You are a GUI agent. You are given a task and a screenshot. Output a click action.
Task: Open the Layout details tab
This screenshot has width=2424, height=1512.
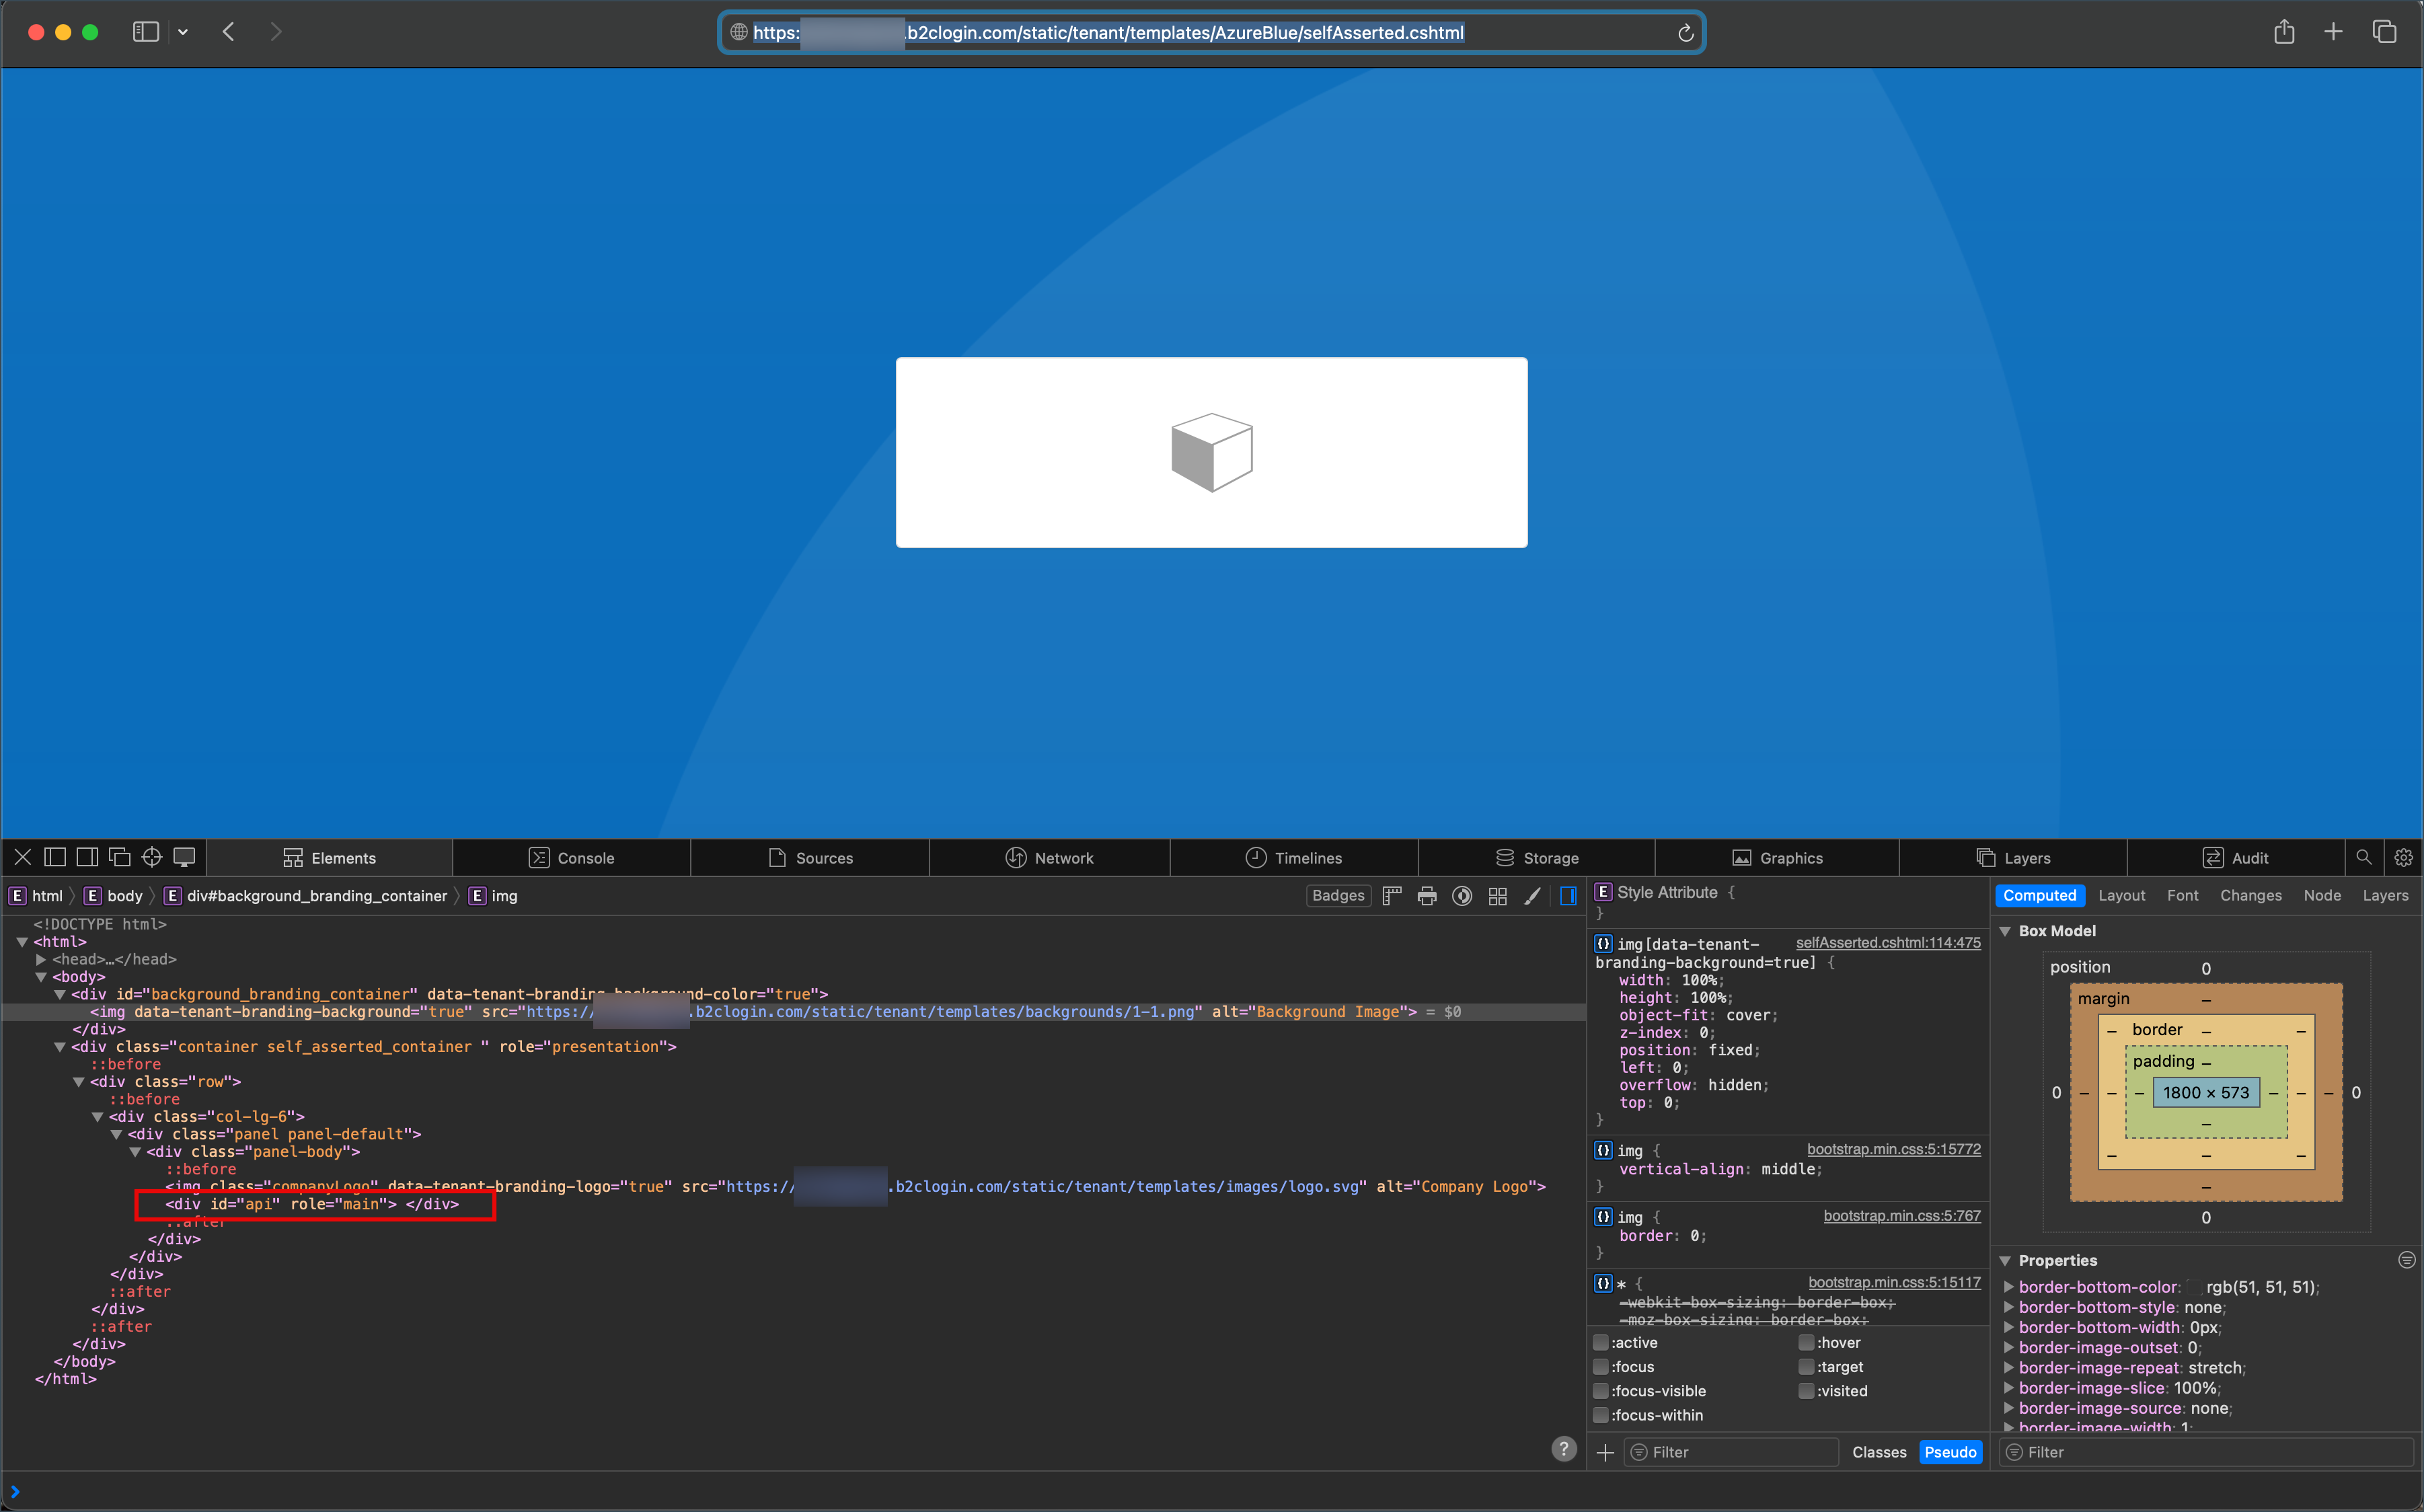[x=2121, y=896]
